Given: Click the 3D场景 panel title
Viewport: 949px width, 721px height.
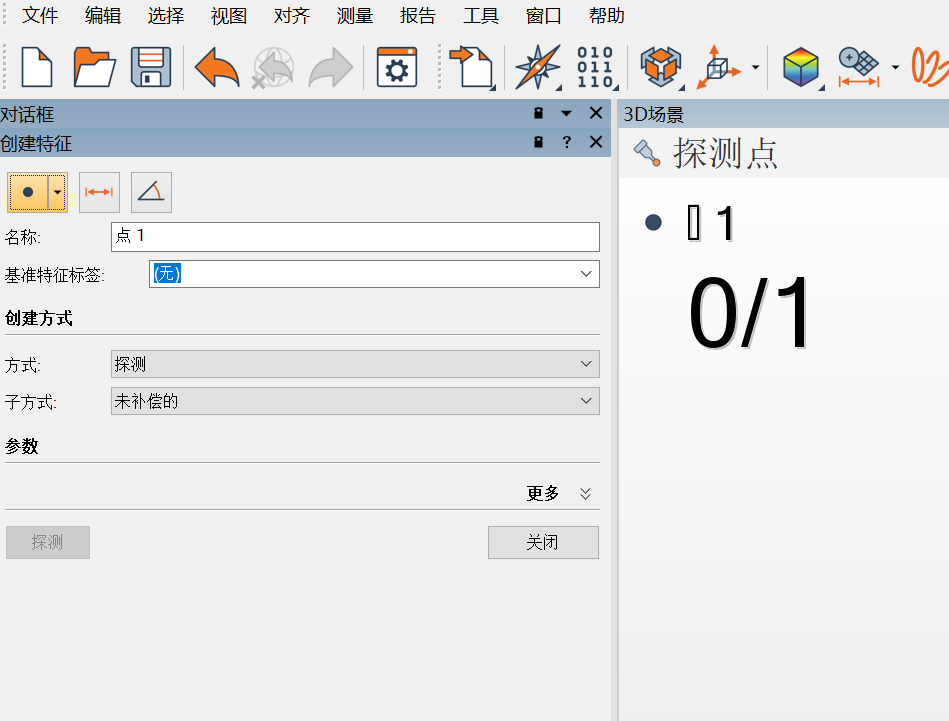Looking at the screenshot, I should (654, 114).
